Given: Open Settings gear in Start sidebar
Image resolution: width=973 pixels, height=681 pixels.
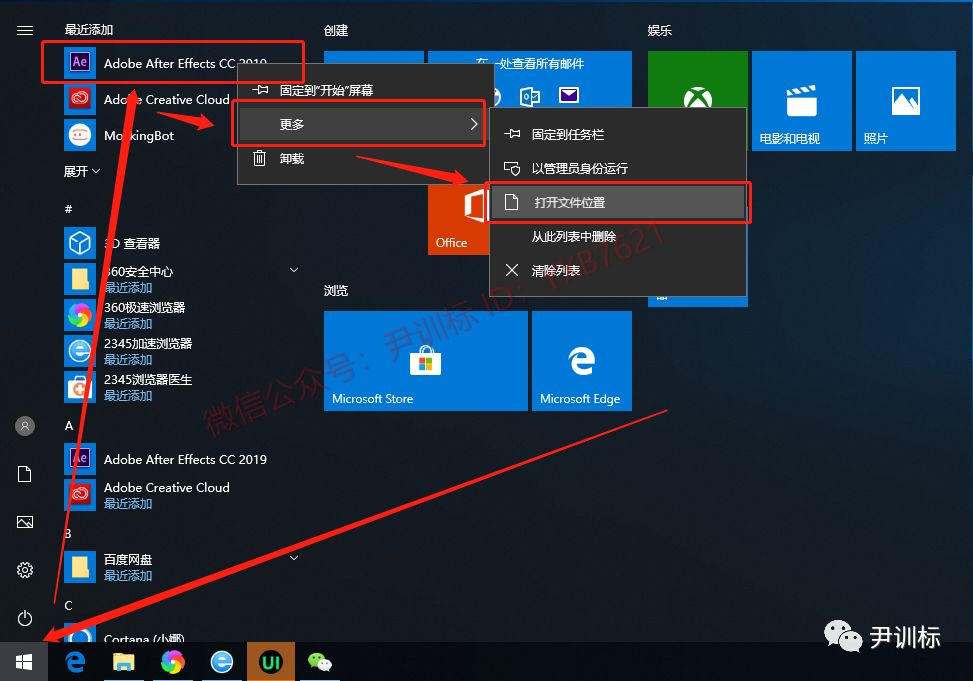Looking at the screenshot, I should (x=25, y=570).
